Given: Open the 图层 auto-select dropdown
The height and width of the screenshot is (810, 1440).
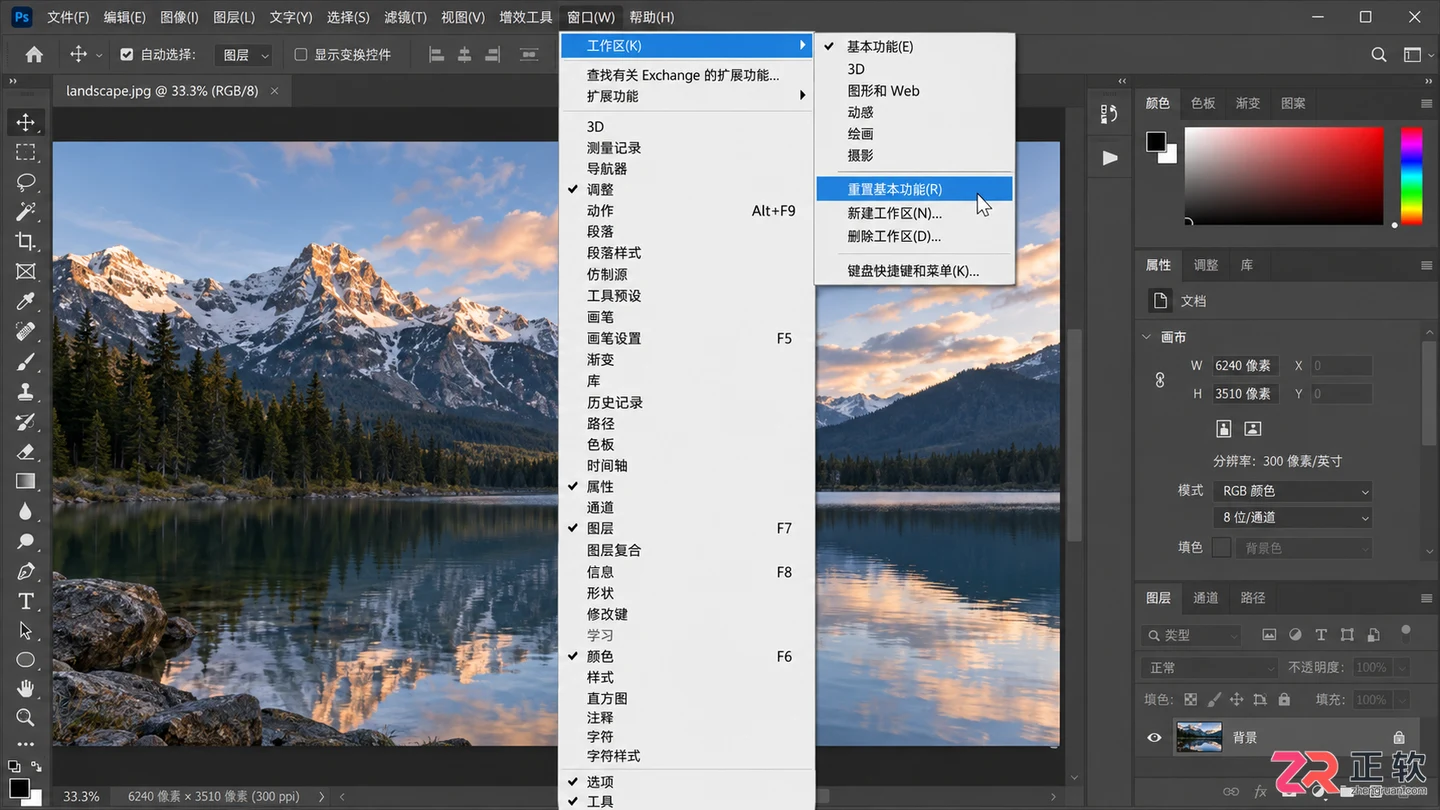Looking at the screenshot, I should pos(245,55).
